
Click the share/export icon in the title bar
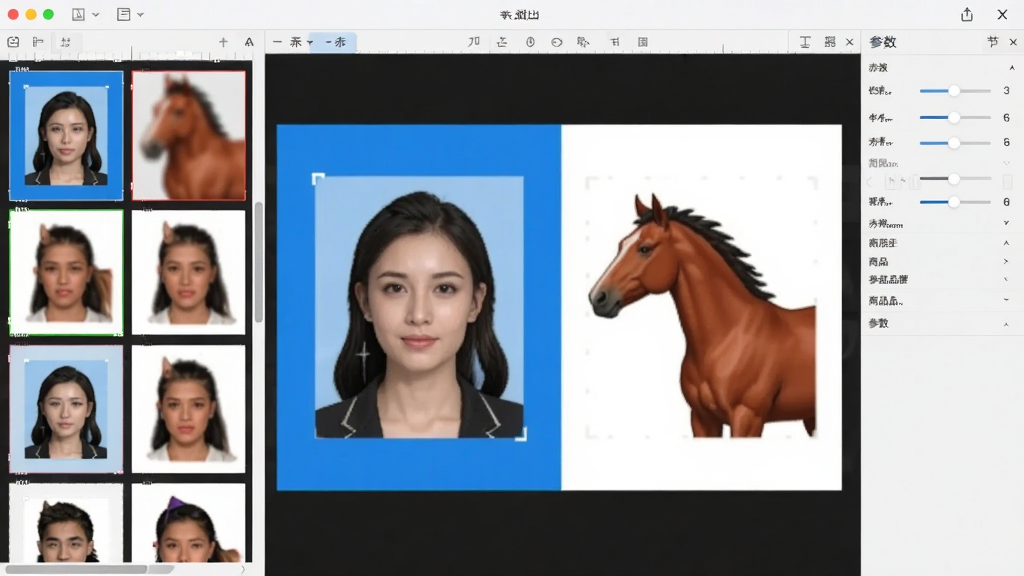click(967, 14)
